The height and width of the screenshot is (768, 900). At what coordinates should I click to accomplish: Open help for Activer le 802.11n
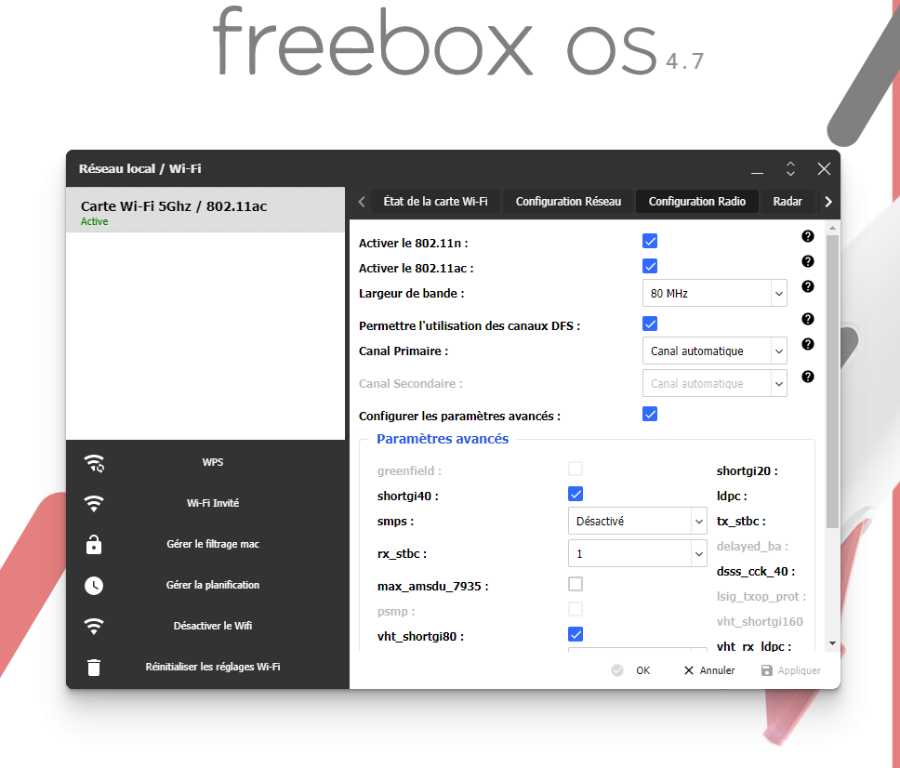(808, 236)
